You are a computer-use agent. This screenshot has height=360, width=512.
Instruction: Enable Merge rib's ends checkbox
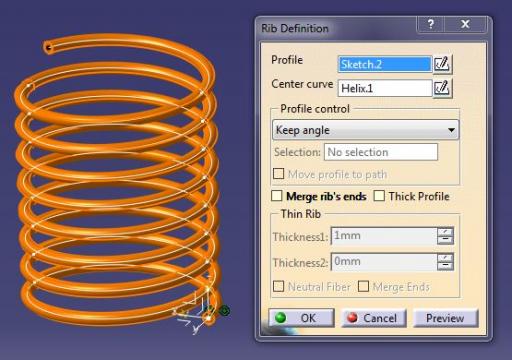pos(277,196)
